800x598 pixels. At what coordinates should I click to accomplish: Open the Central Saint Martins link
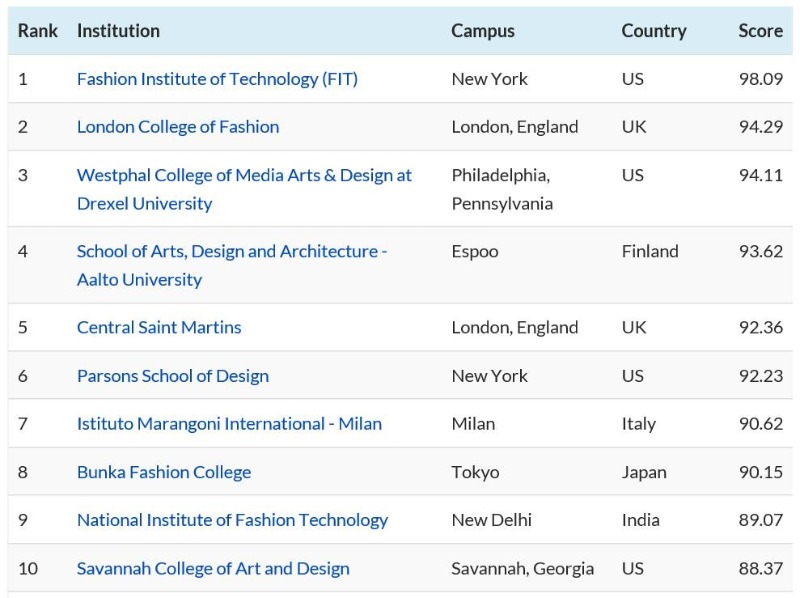tap(159, 328)
